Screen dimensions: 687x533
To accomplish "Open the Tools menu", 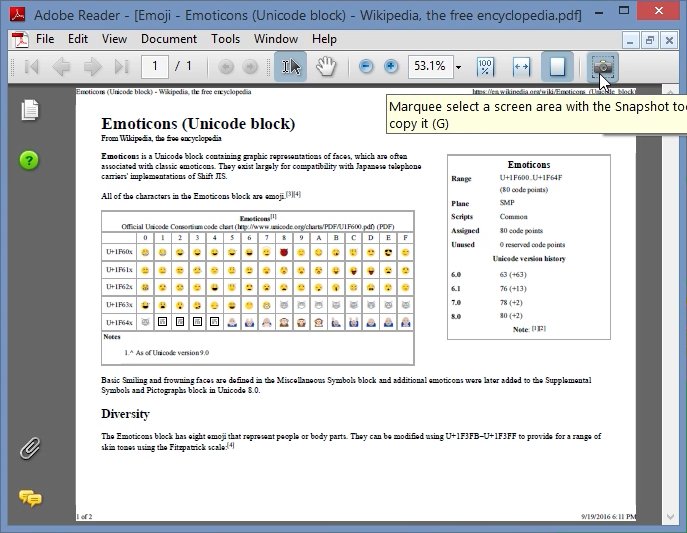I will [225, 39].
